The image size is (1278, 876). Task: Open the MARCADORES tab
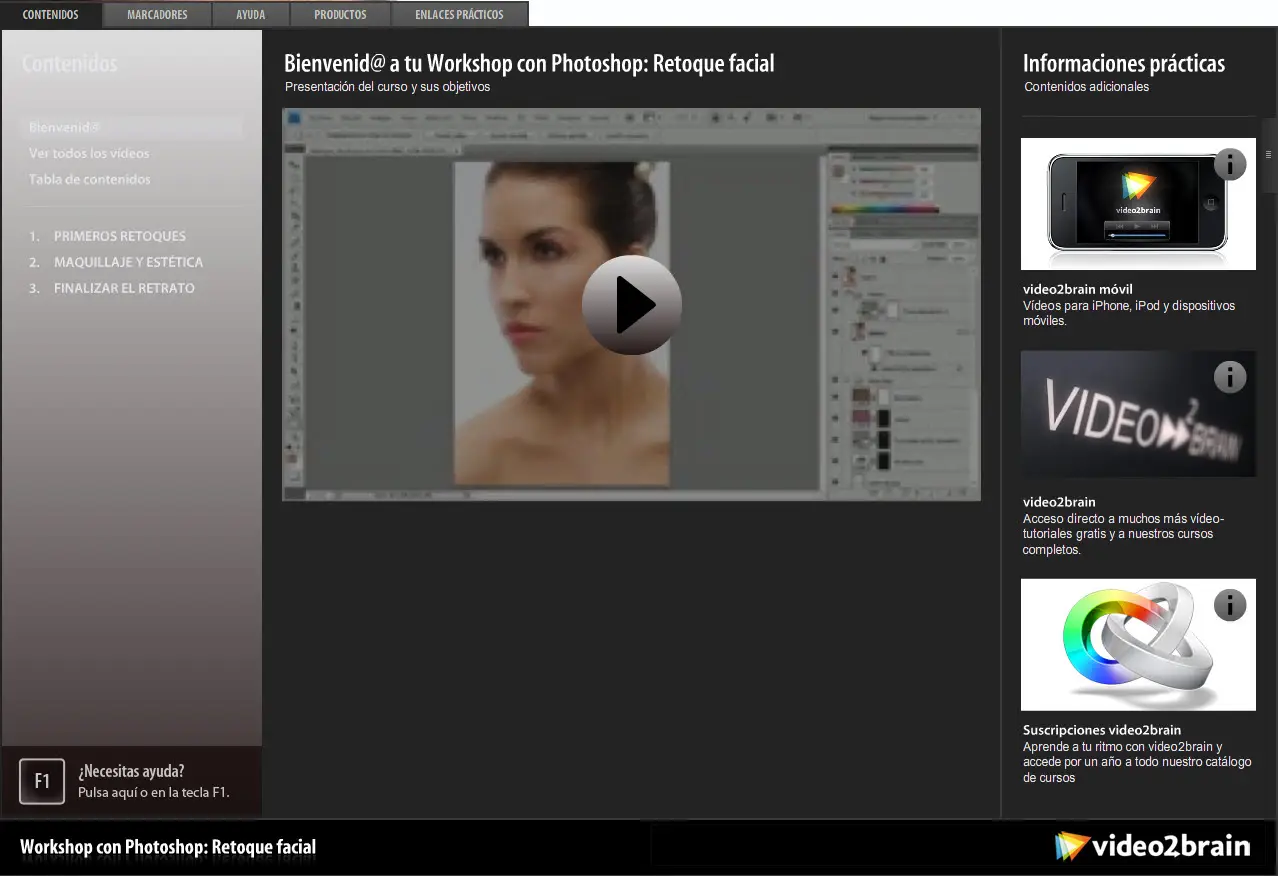coord(157,15)
